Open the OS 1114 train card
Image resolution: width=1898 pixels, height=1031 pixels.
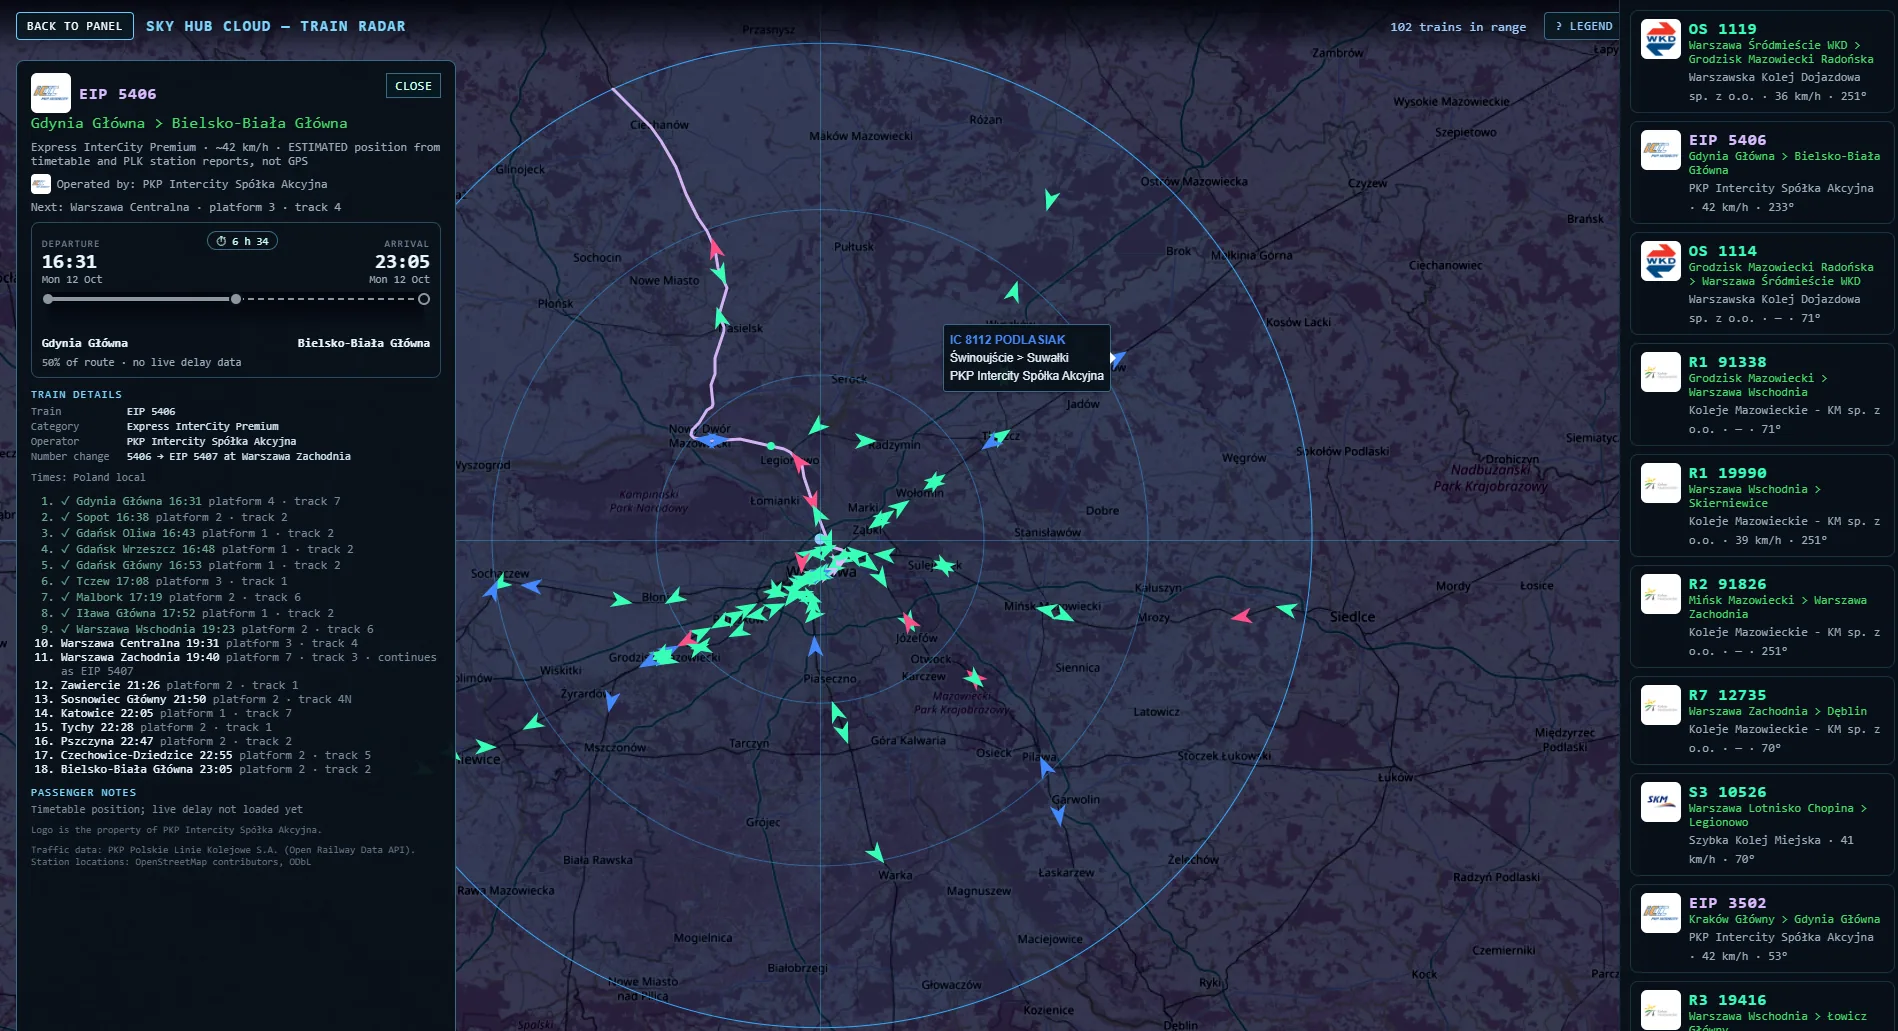coord(1762,284)
